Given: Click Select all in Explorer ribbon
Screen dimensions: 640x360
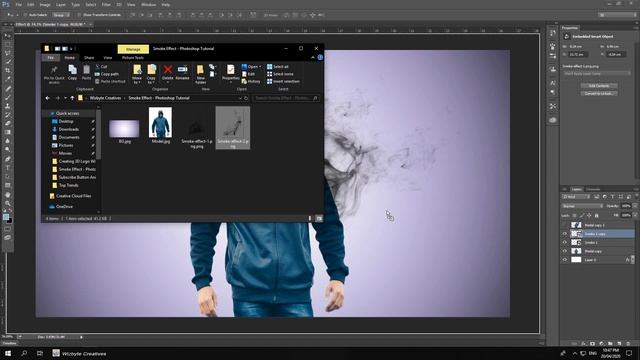Looking at the screenshot, I should pyautogui.click(x=278, y=67).
